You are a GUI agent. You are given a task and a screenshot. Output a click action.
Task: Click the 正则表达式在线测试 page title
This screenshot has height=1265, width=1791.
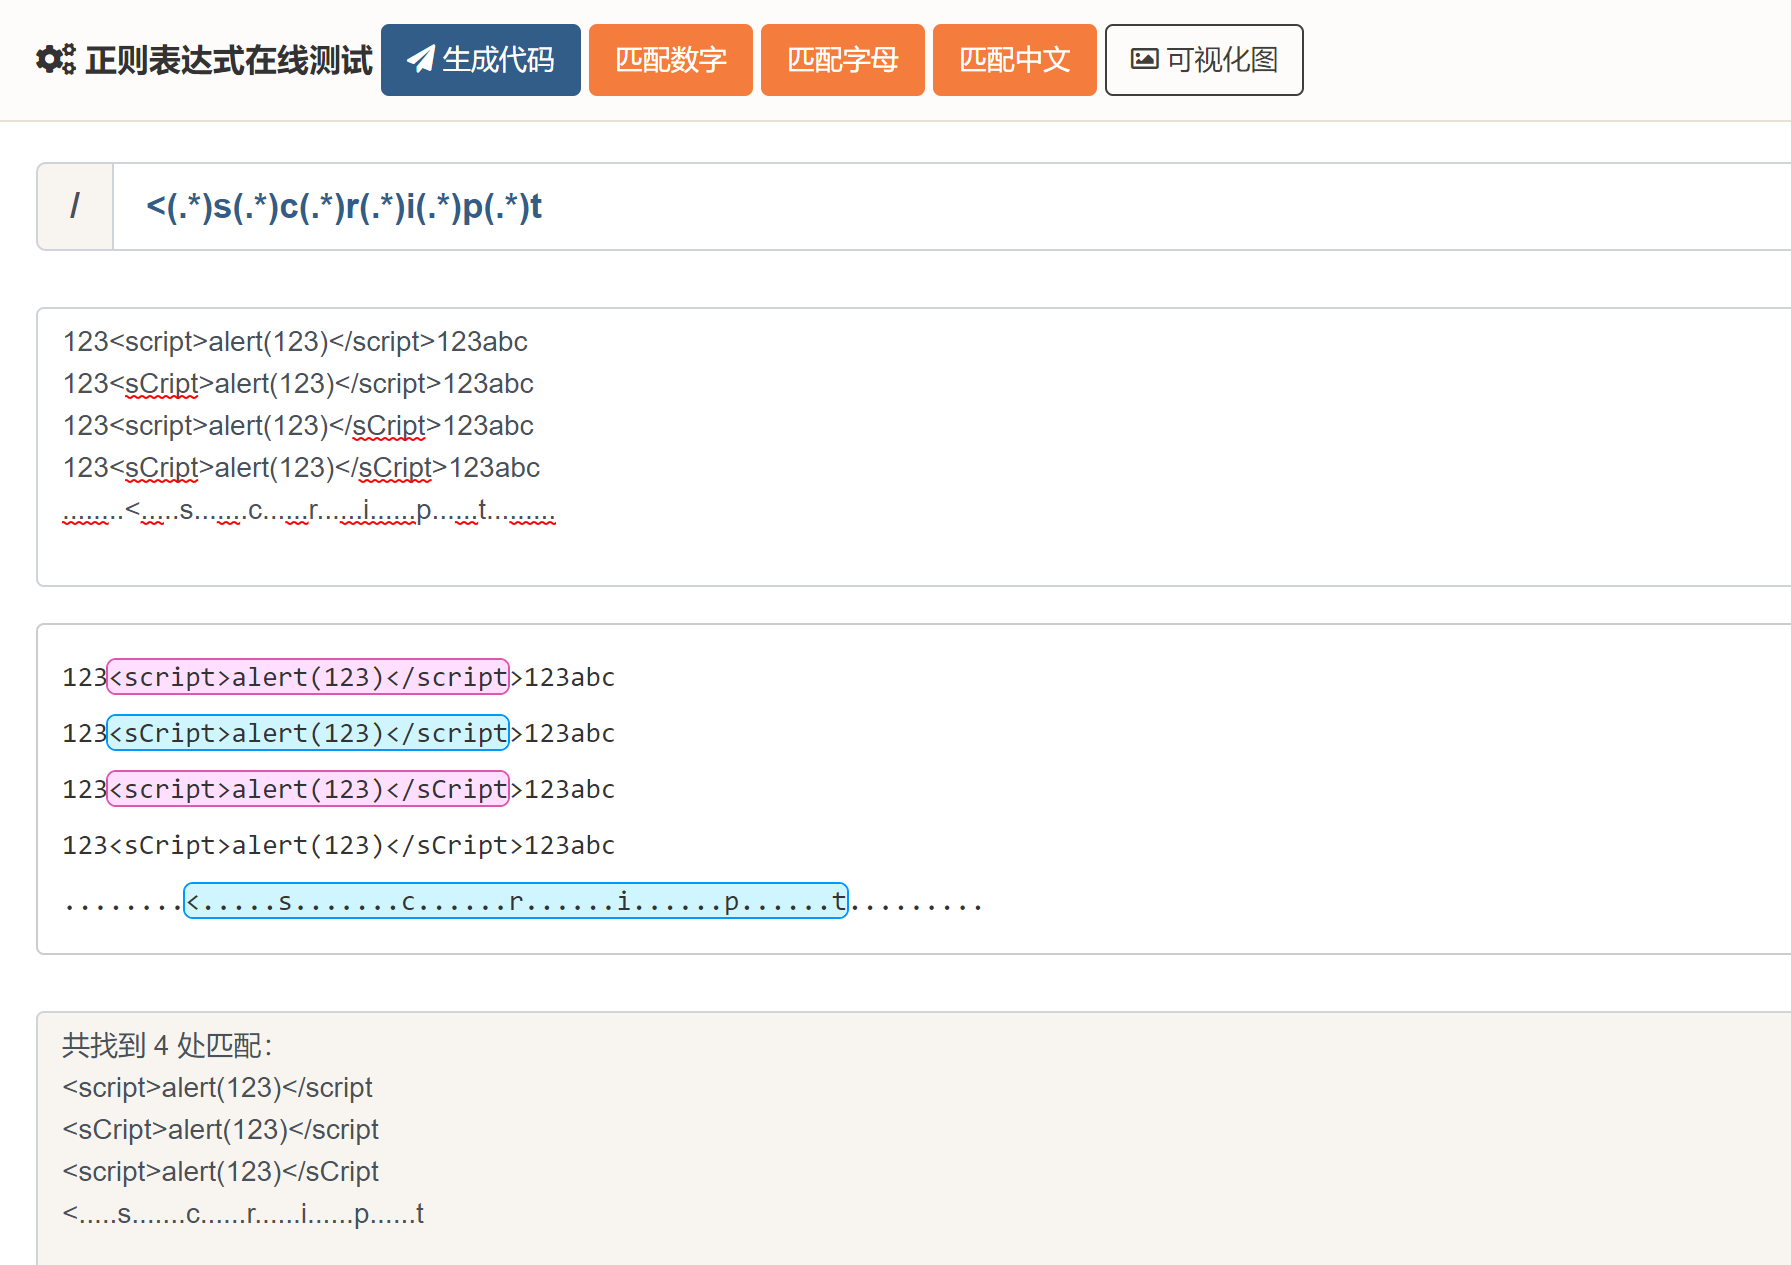tap(229, 60)
